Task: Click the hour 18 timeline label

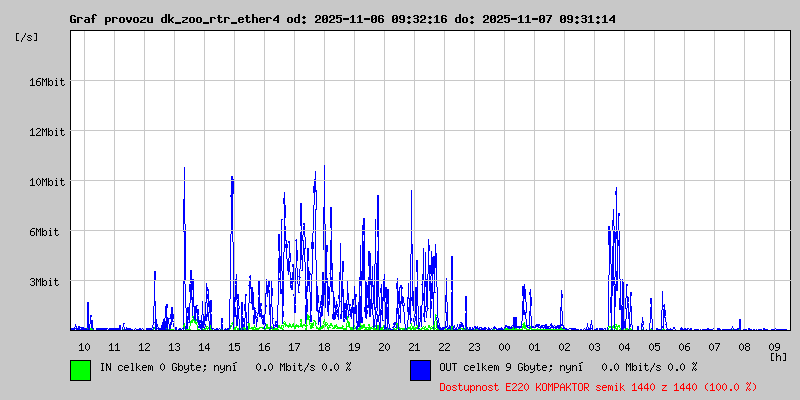Action: point(324,346)
